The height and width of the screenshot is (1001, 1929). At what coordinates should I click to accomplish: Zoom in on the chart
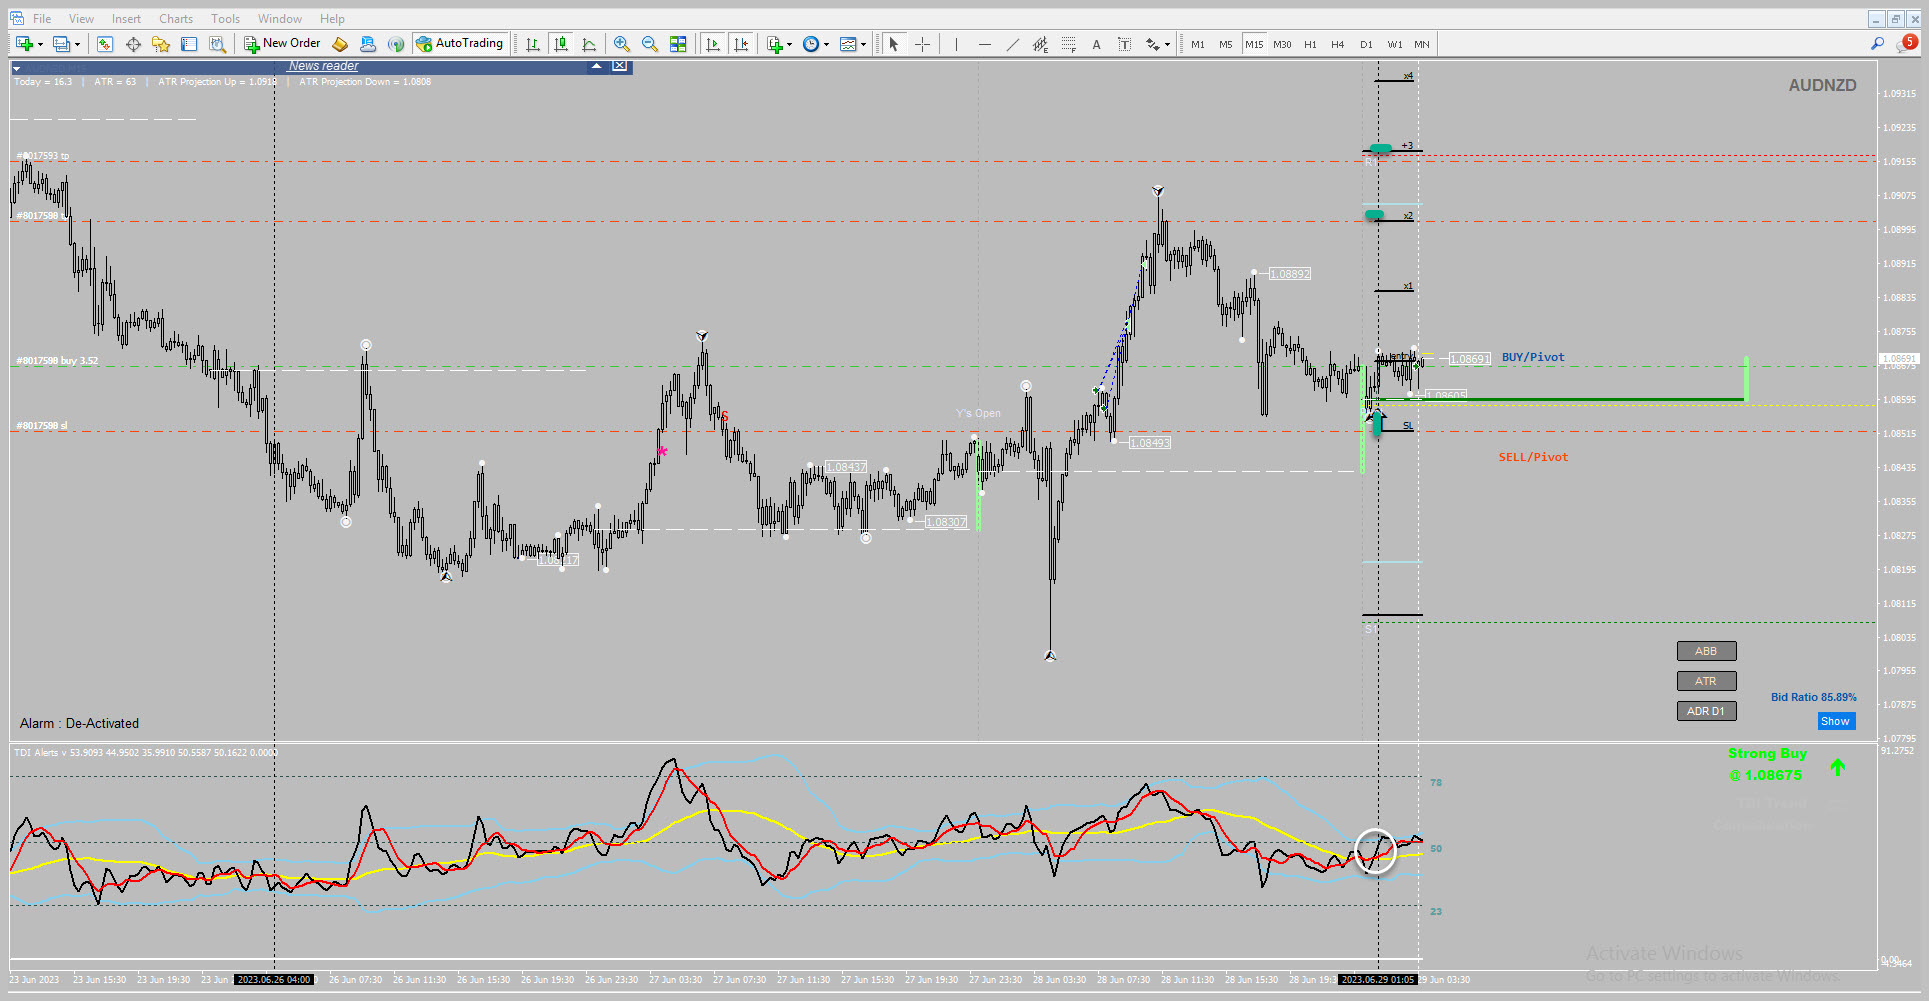(x=622, y=44)
